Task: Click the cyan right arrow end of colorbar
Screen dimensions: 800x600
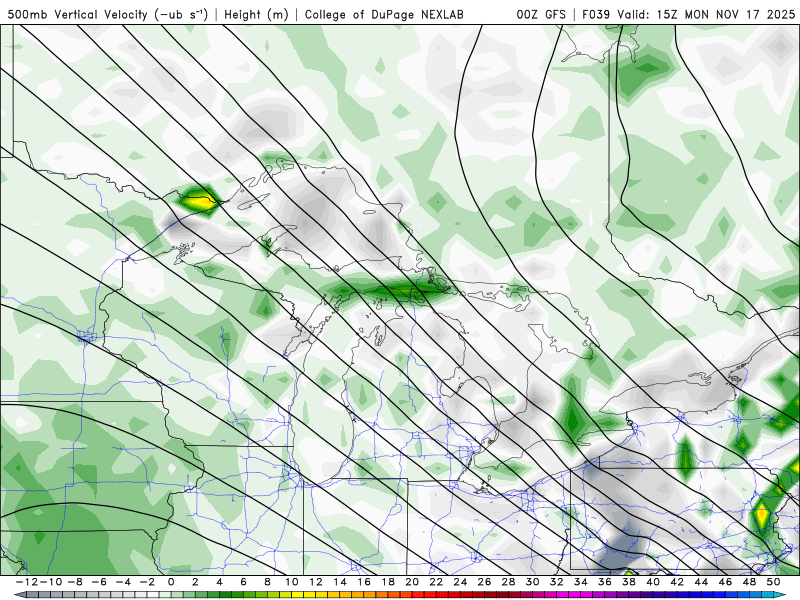Action: click(x=781, y=595)
